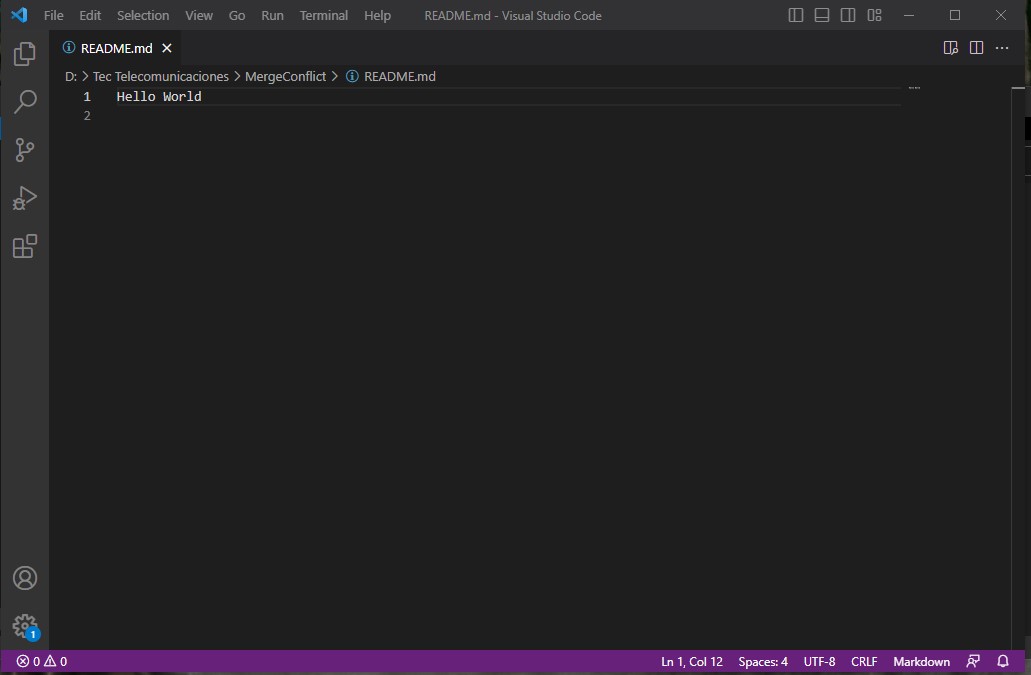The image size is (1031, 675).
Task: Open the Customize Layout dropdown
Action: [x=874, y=15]
